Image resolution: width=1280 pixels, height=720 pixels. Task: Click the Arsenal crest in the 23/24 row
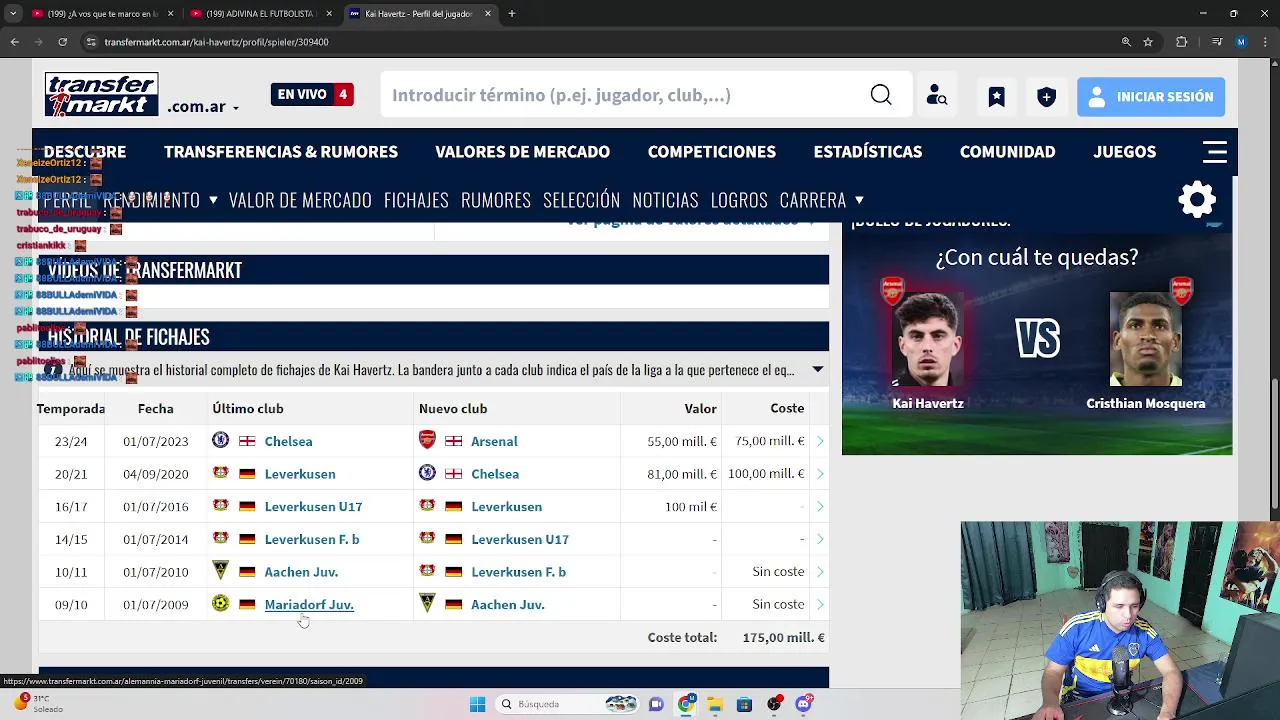coord(427,440)
